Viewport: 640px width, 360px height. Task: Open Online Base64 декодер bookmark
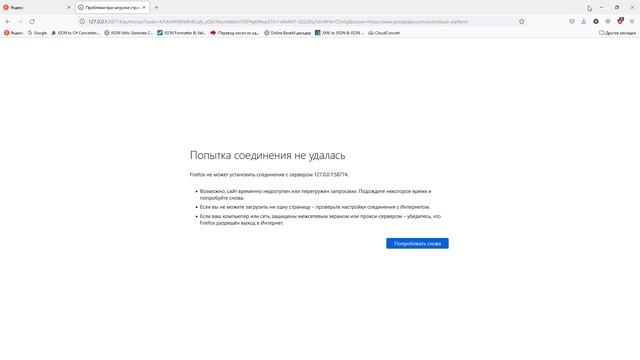(x=287, y=33)
